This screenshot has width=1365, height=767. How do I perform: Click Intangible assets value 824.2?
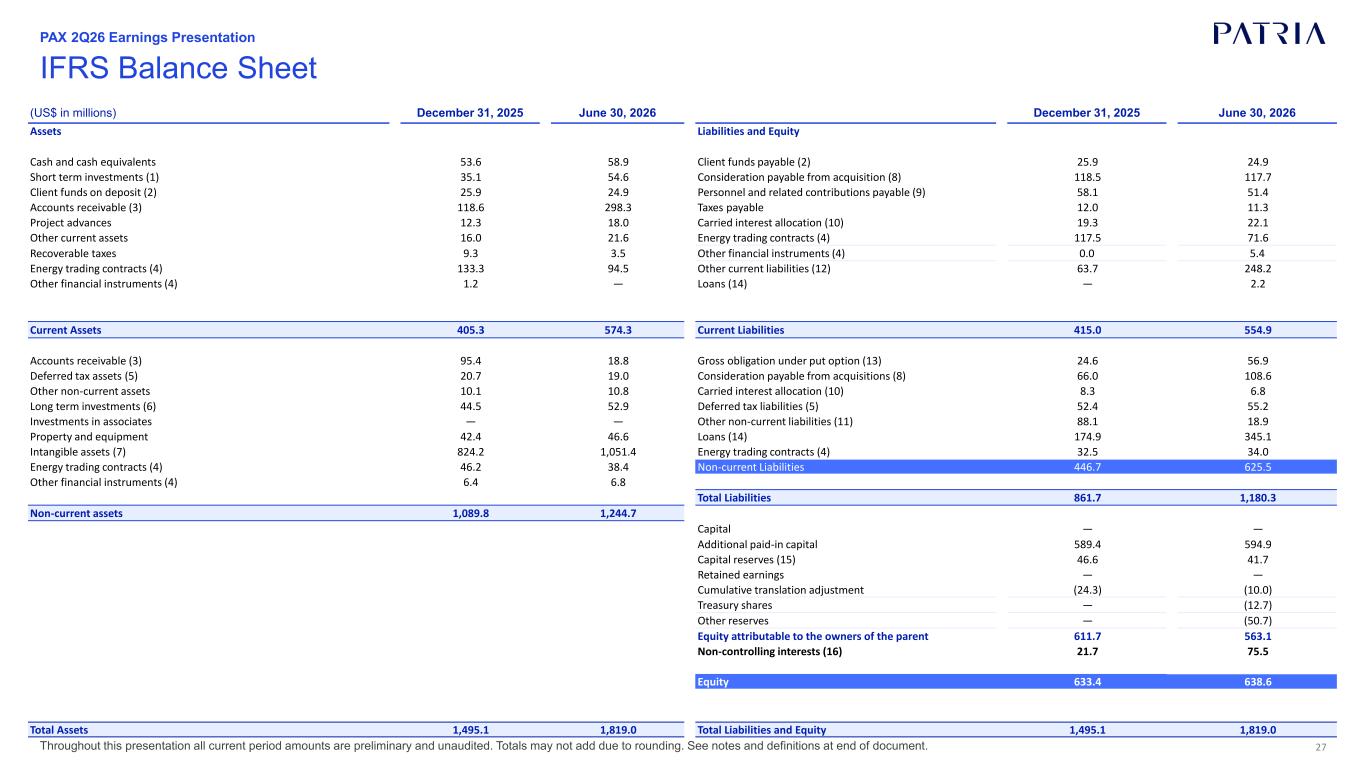[470, 452]
